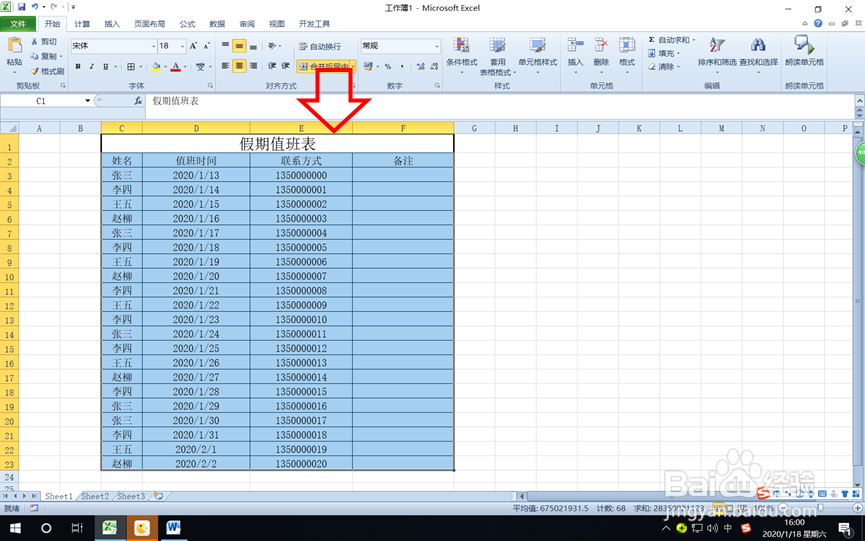Decrease font size with the smaller A icon

(x=206, y=46)
